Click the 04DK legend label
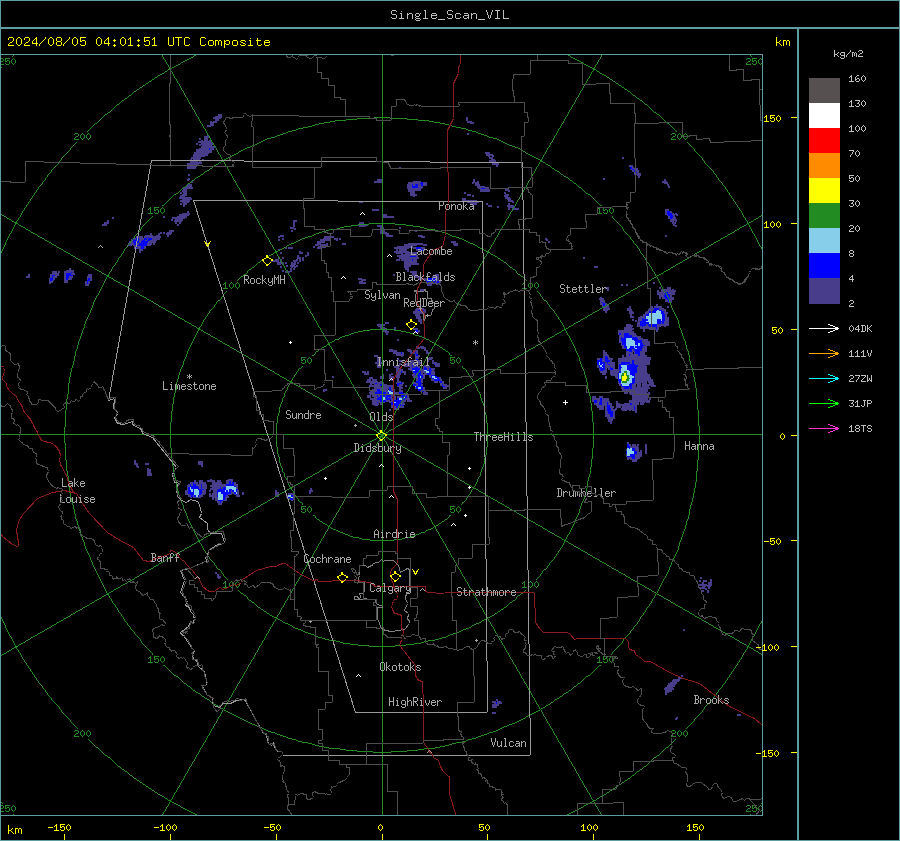 coord(860,329)
